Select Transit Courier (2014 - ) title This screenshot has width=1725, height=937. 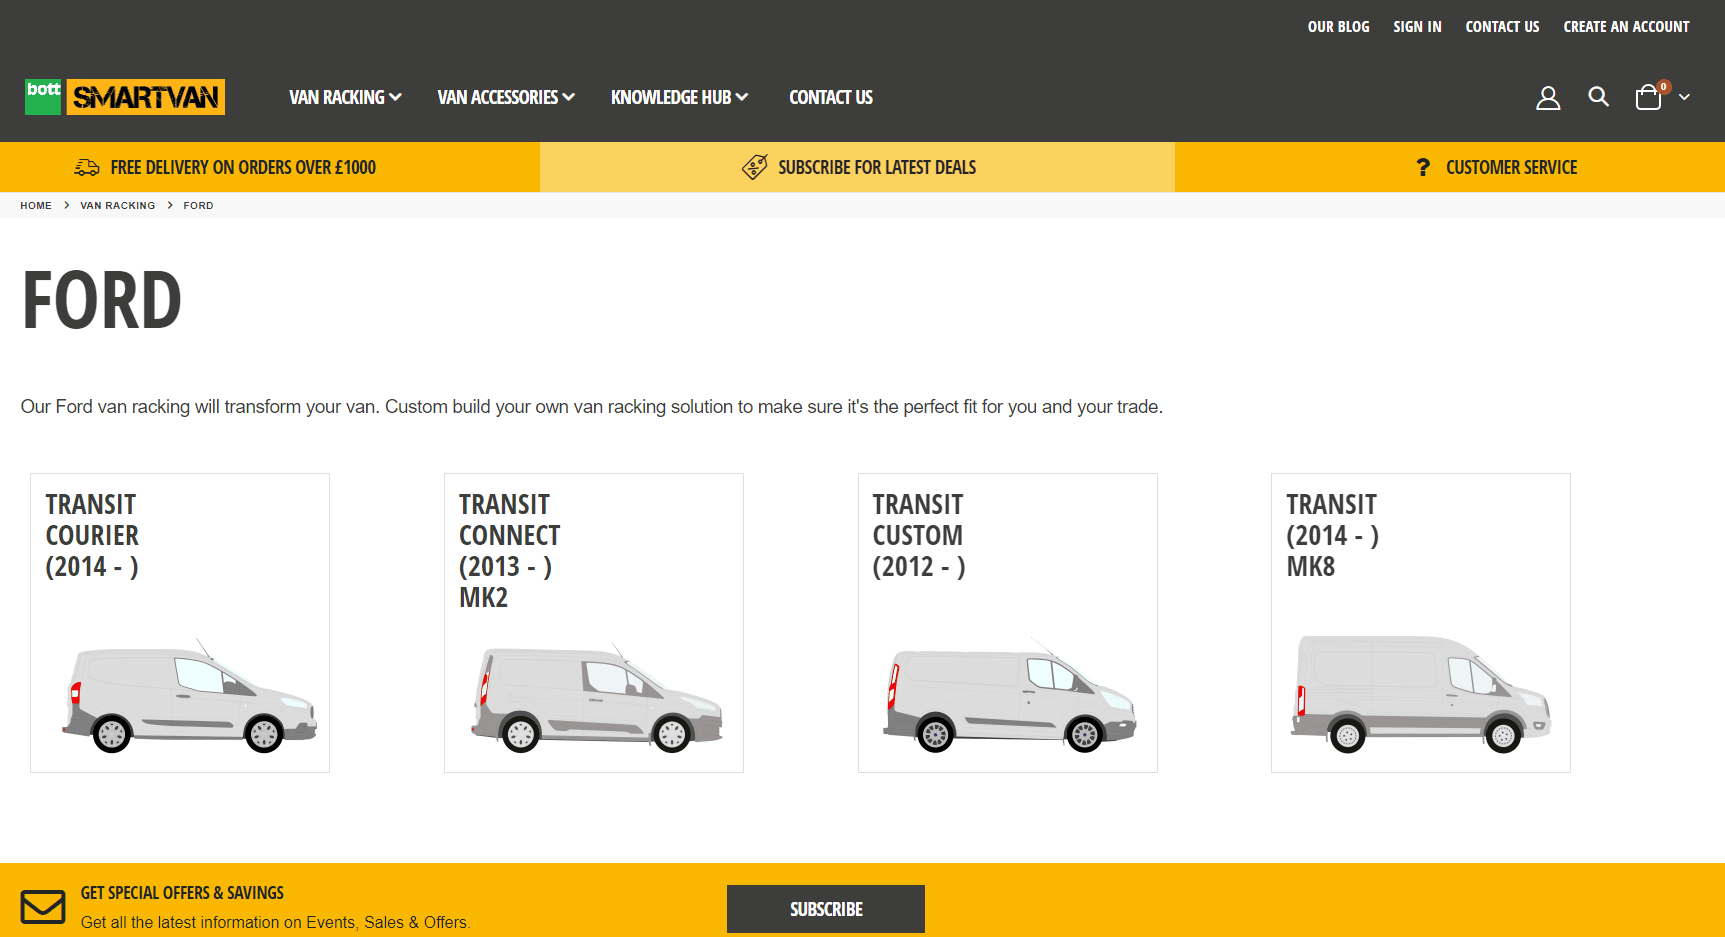92,535
